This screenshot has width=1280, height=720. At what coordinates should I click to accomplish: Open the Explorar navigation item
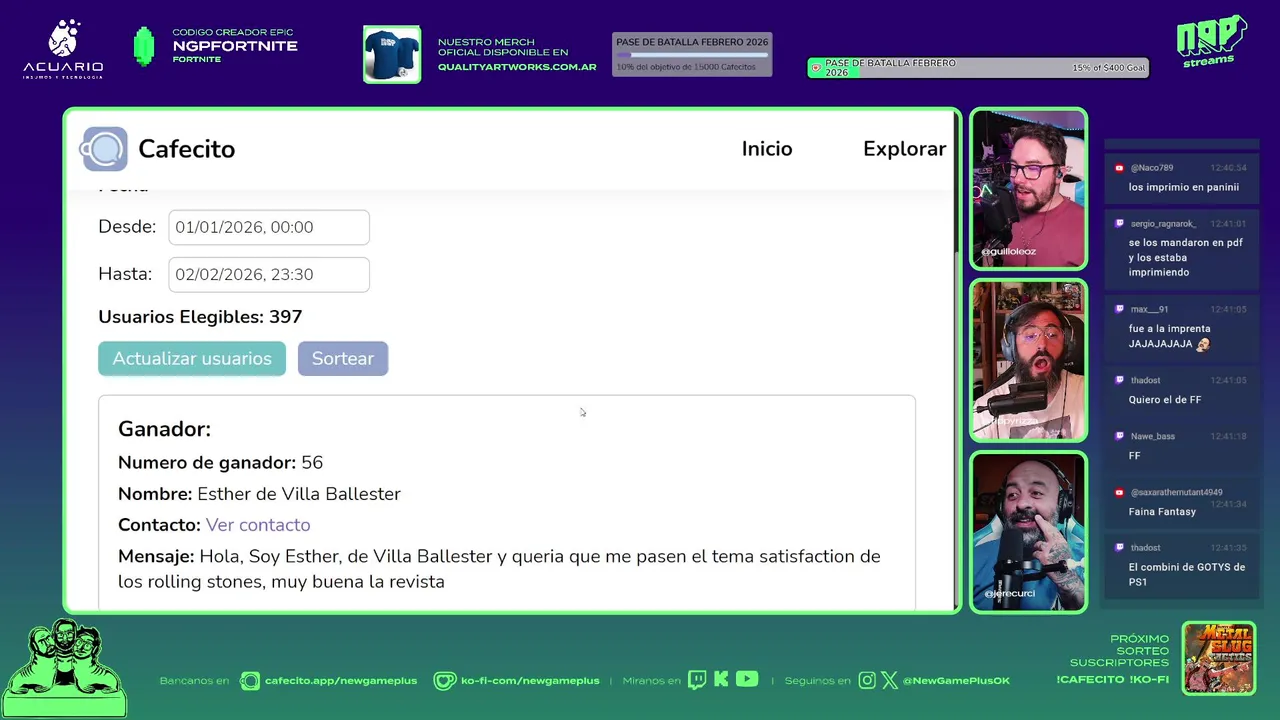pos(904,149)
